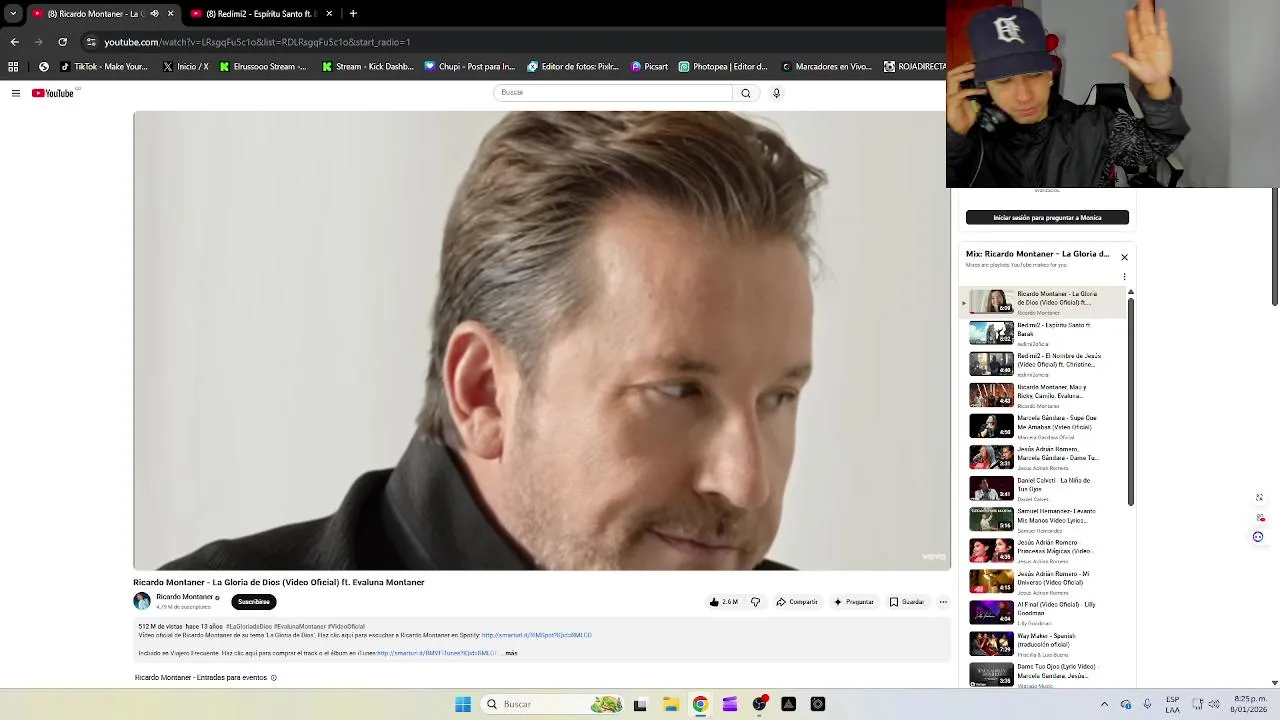Open the Windows Start button
Image resolution: width=1280 pixels, height=720 pixels.
click(463, 704)
